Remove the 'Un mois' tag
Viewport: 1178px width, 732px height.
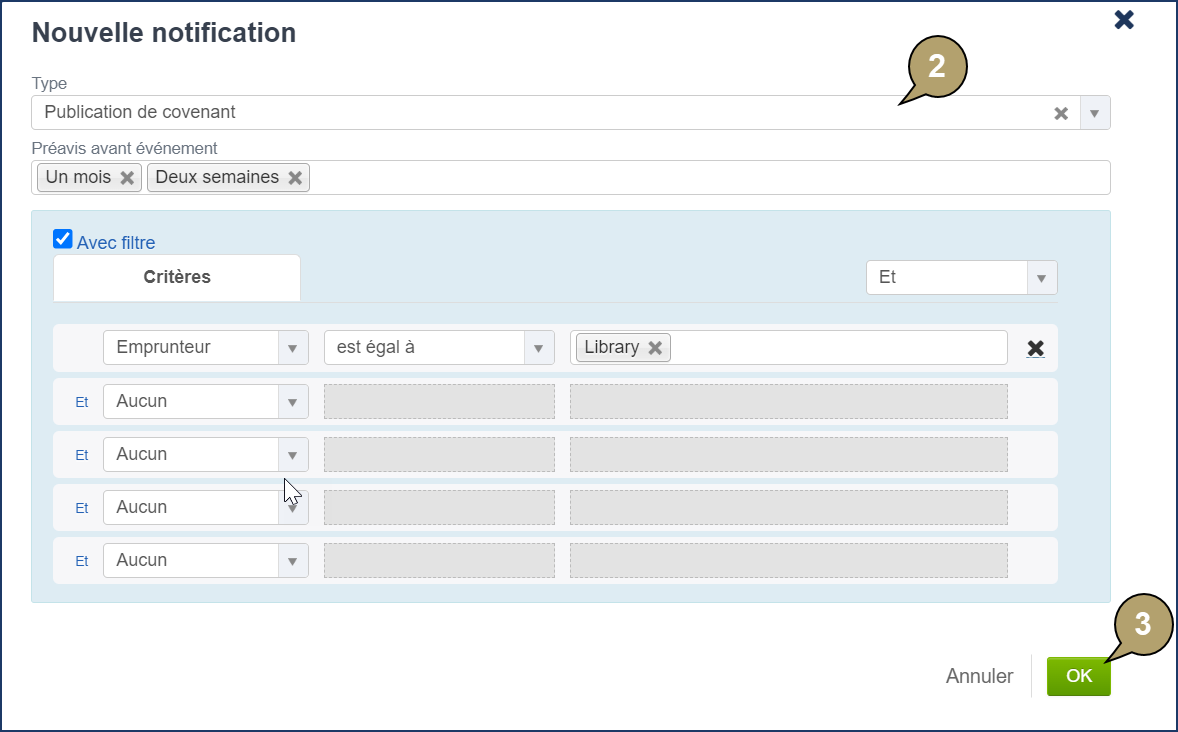127,178
